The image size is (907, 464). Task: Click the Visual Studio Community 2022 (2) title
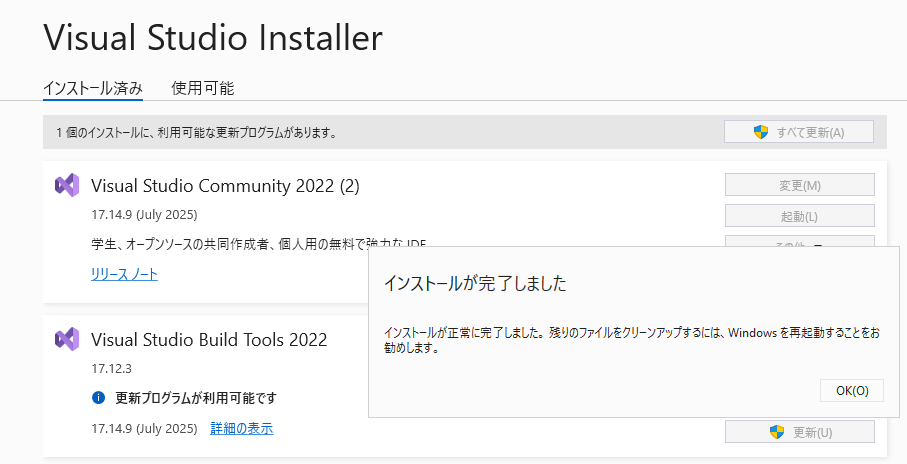click(x=225, y=186)
